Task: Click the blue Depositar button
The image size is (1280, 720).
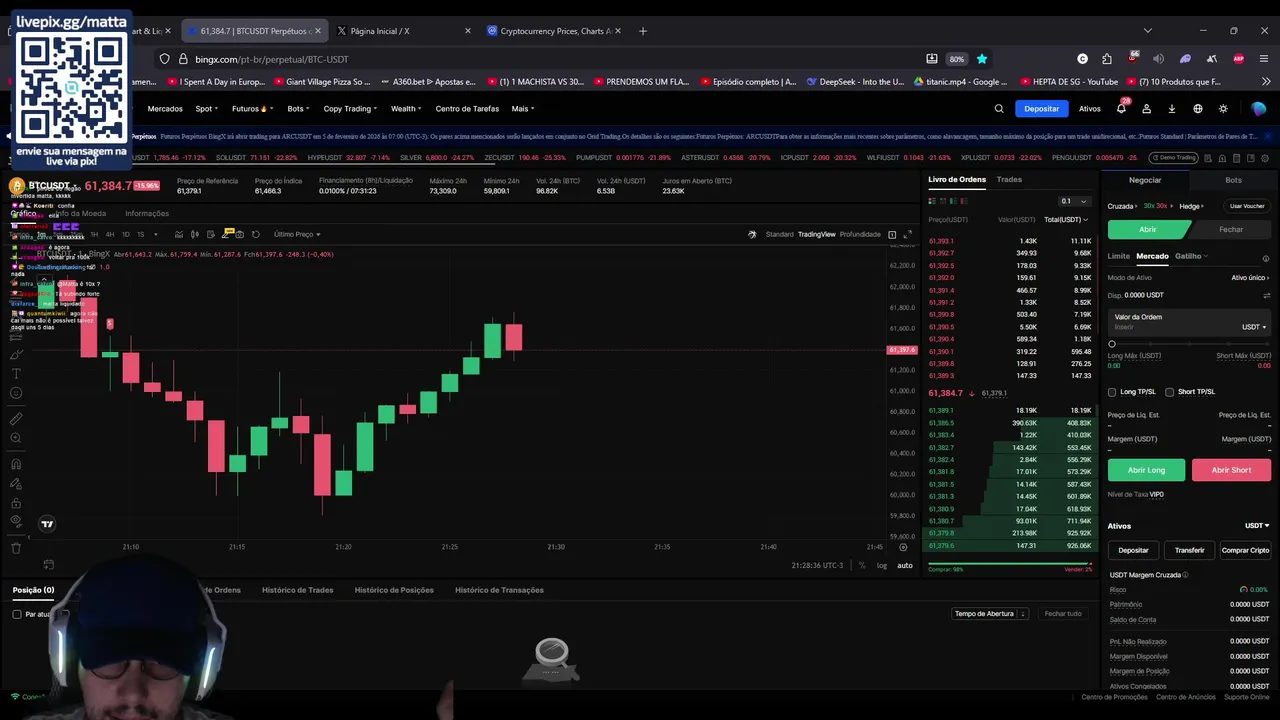Action: [1041, 109]
